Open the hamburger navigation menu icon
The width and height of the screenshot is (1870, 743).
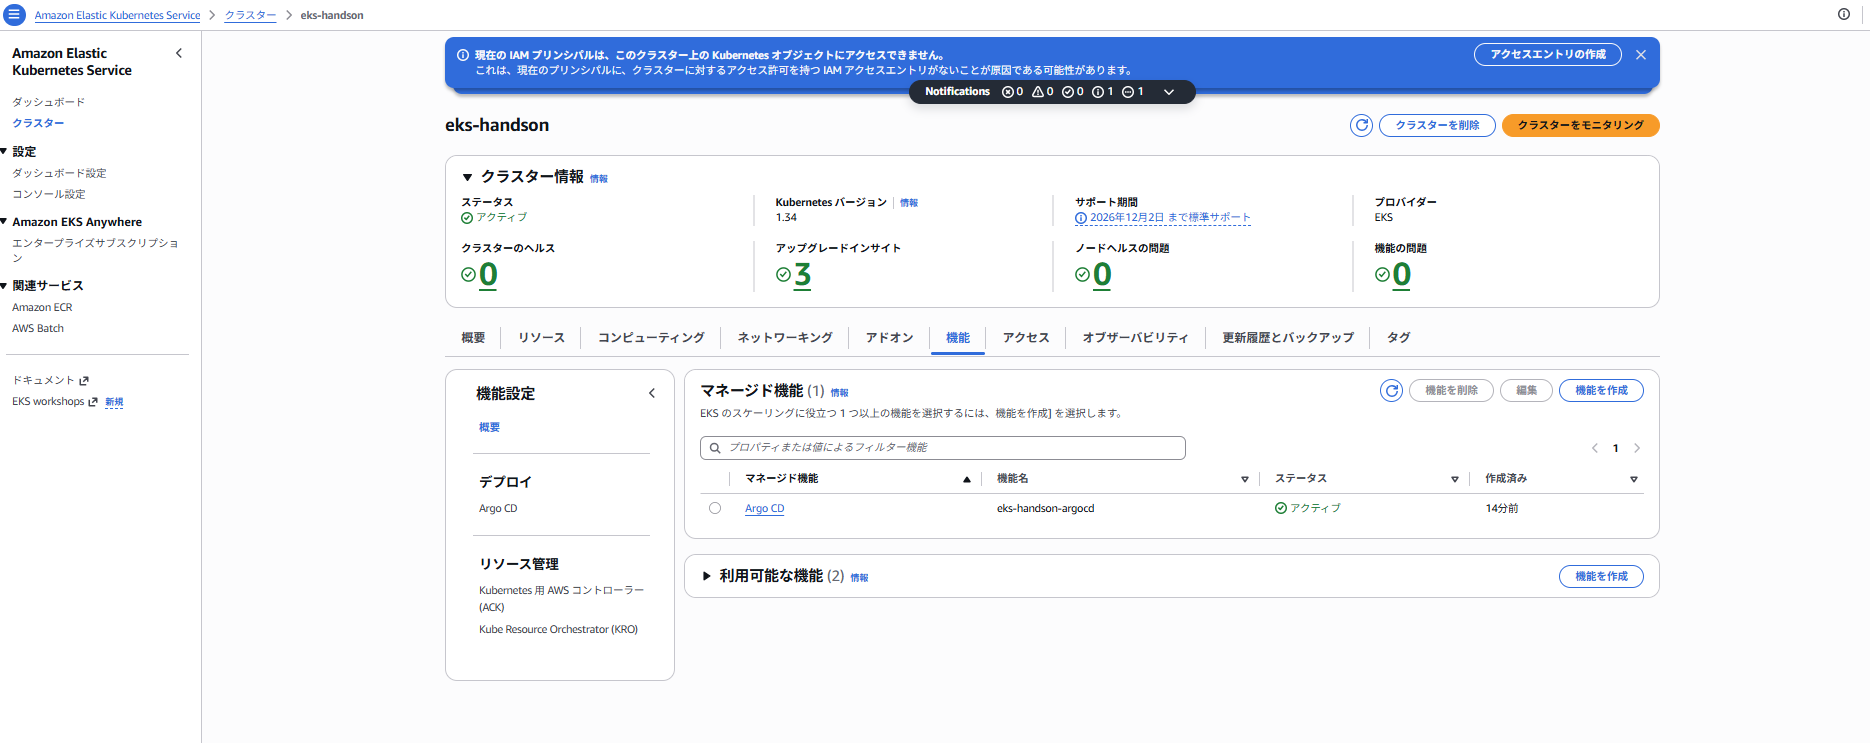pyautogui.click(x=14, y=15)
